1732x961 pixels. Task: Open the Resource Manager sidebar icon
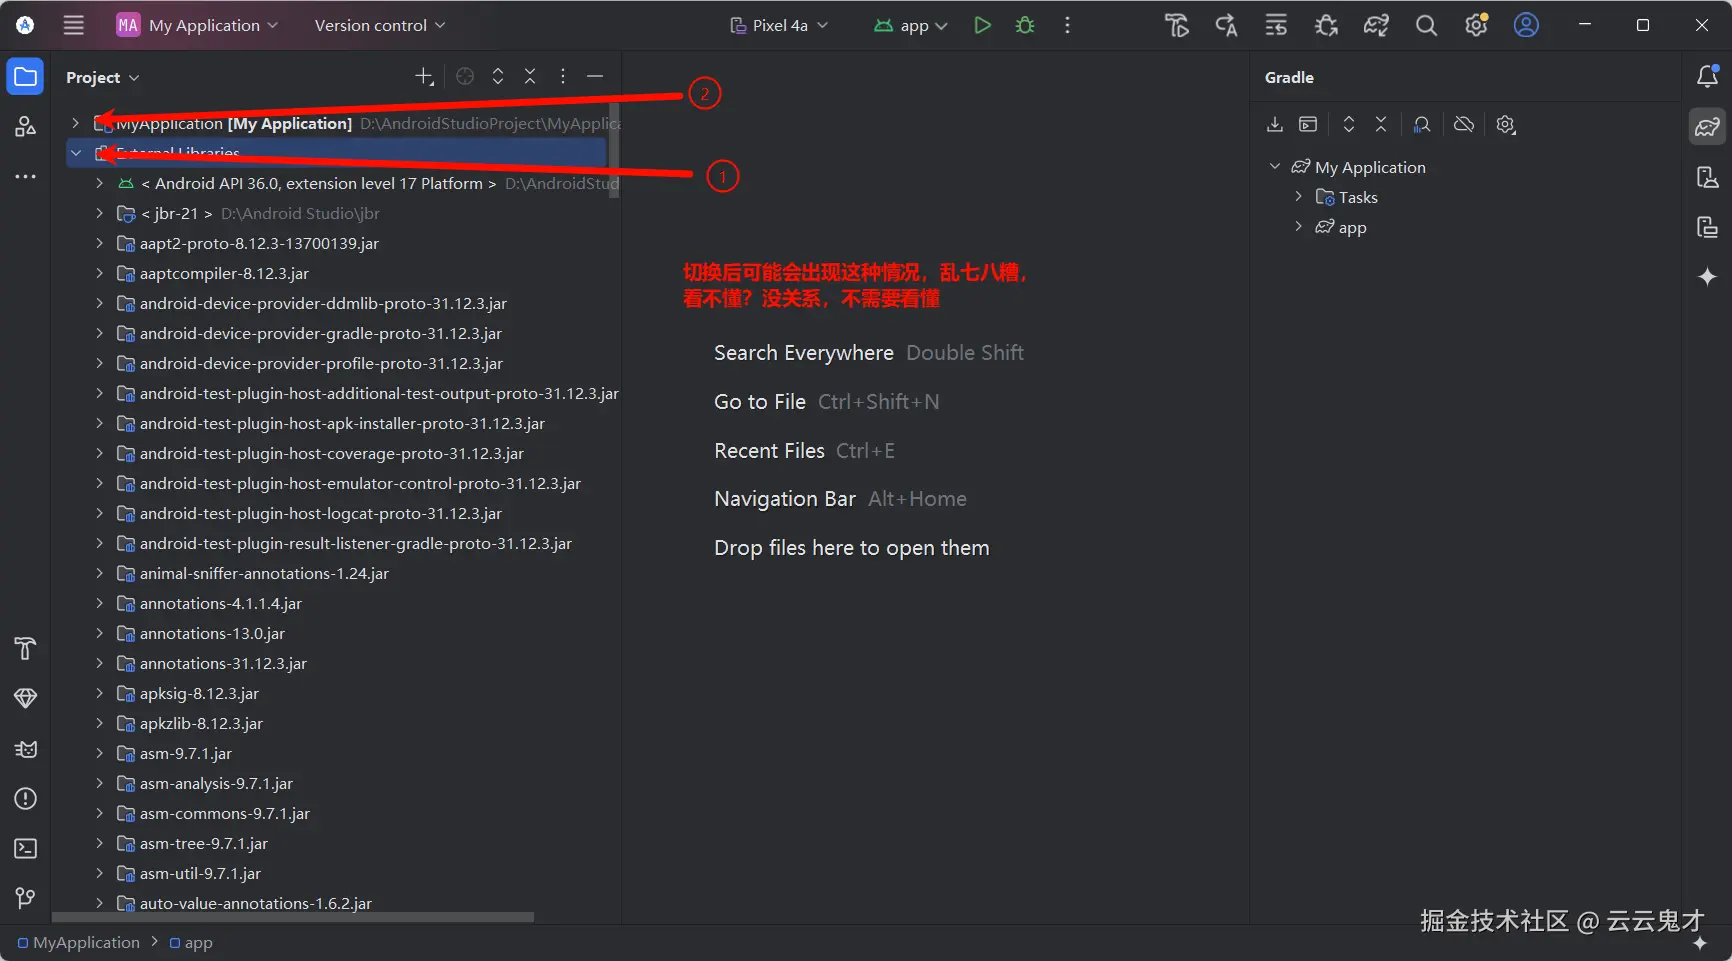(x=26, y=126)
